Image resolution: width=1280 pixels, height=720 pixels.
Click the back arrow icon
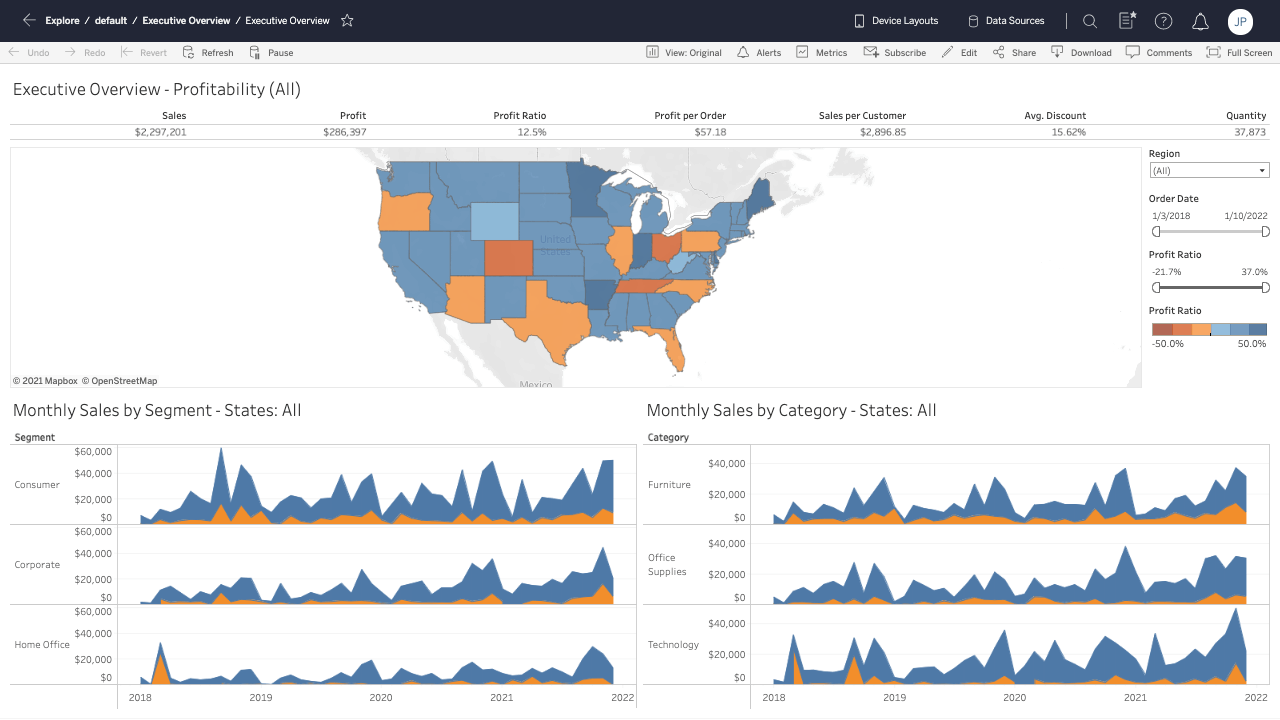tap(28, 20)
